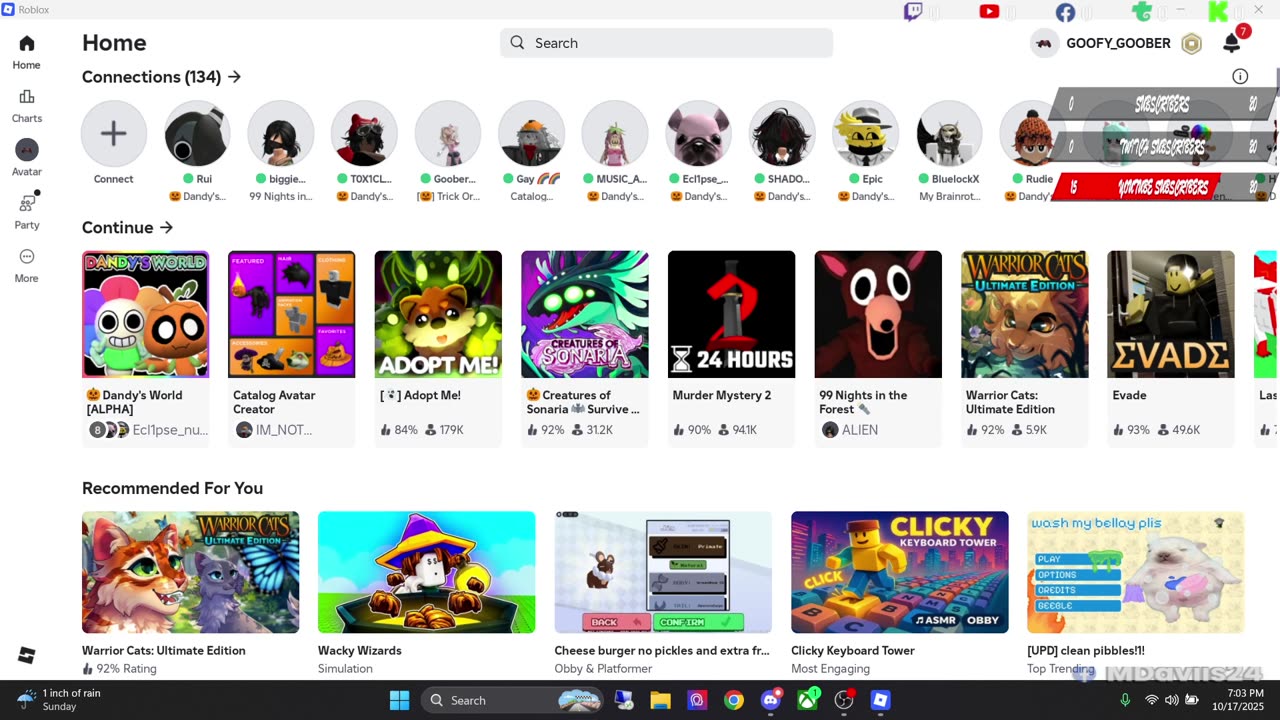1280x720 pixels.
Task: Open Dandy's World game thumbnail
Action: 145,314
